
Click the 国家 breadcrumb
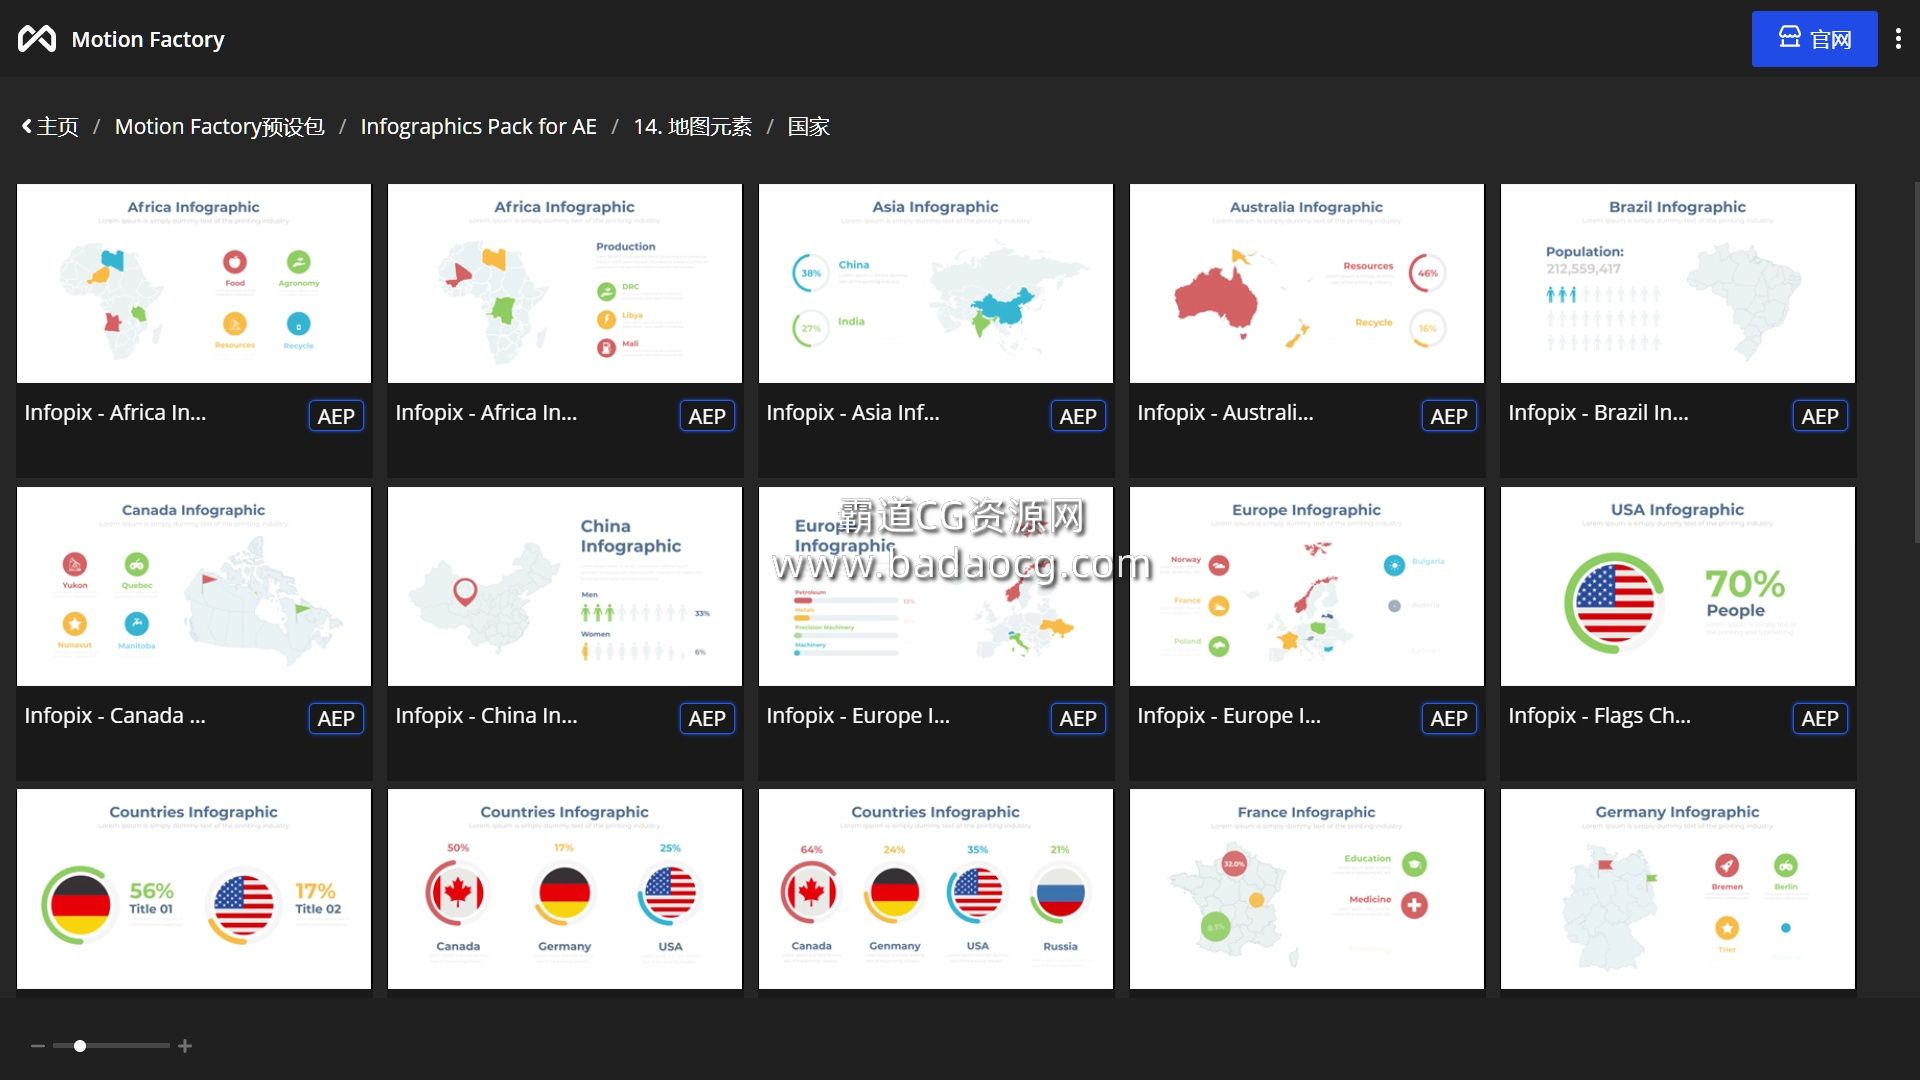coord(808,127)
